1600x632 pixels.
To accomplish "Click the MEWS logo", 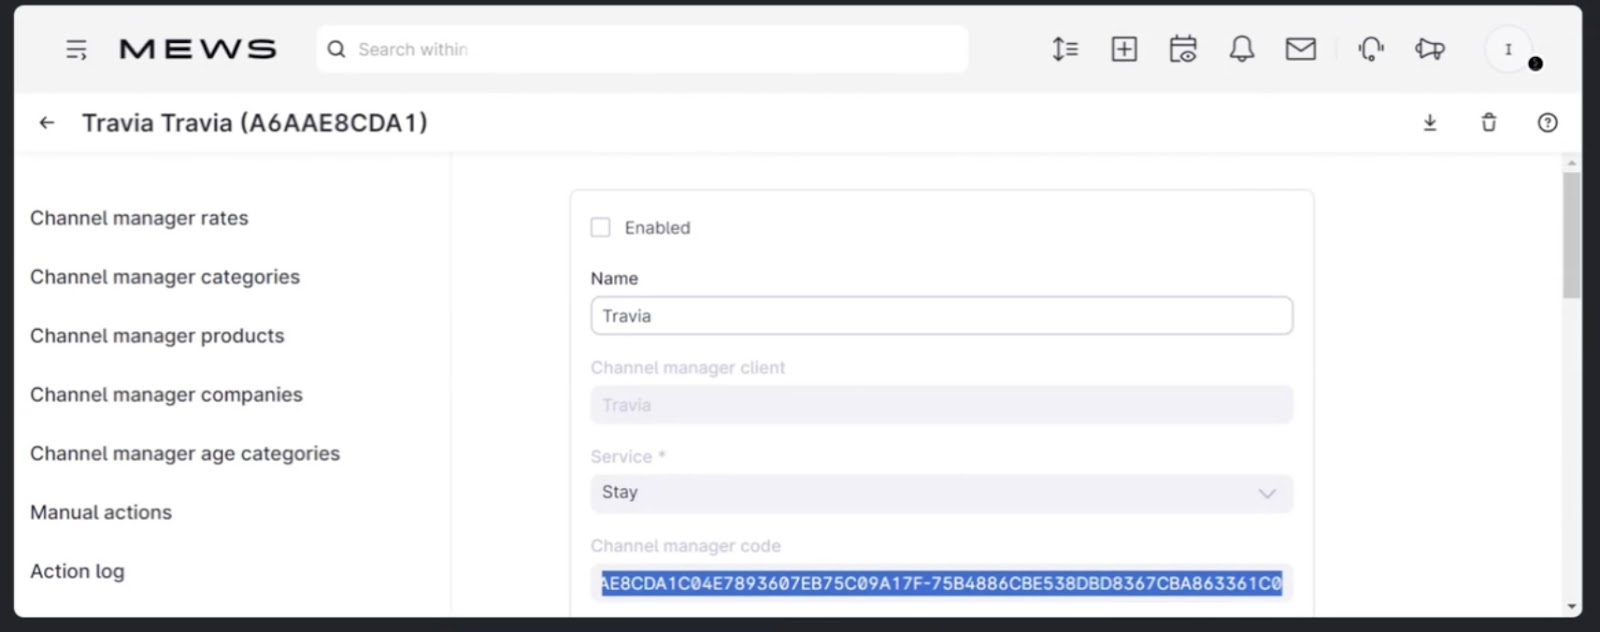I will [197, 49].
